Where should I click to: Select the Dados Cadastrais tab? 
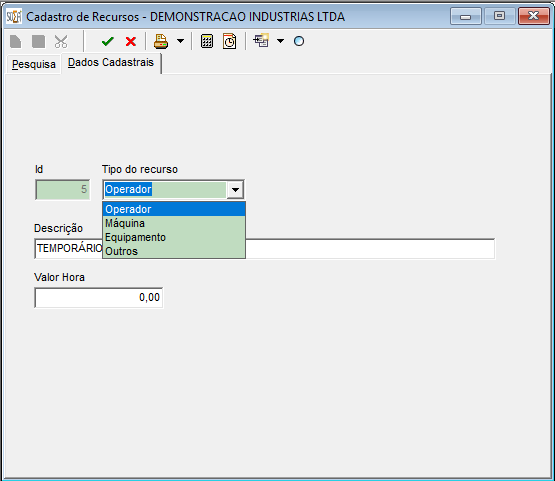111,63
